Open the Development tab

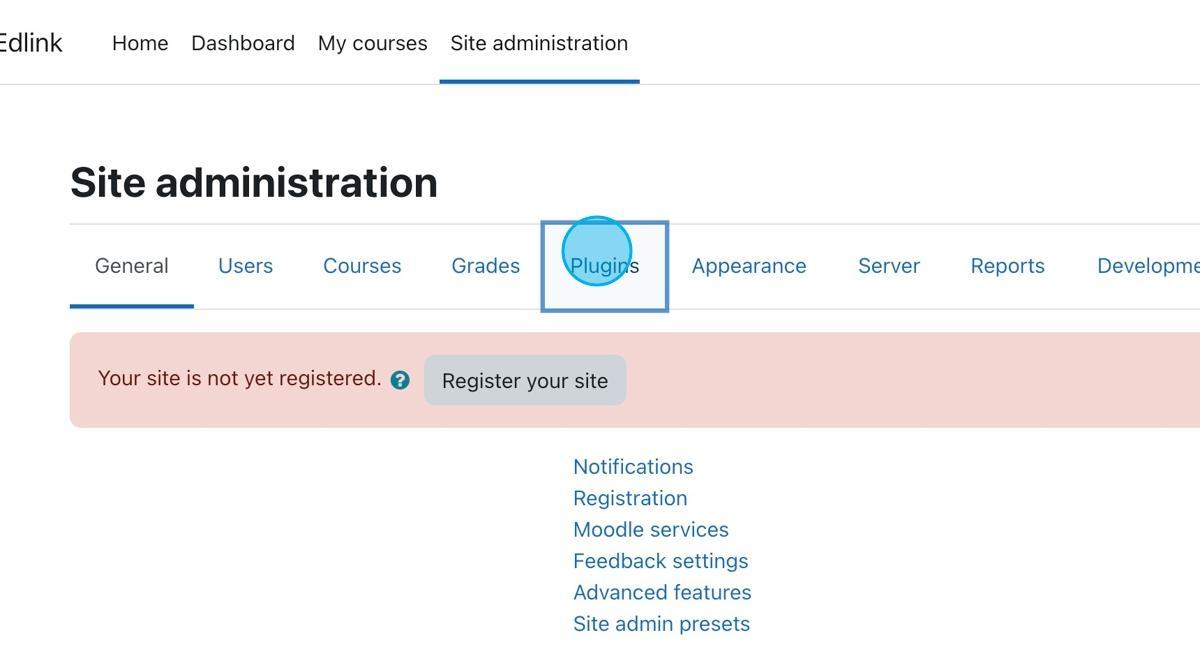pos(1147,266)
